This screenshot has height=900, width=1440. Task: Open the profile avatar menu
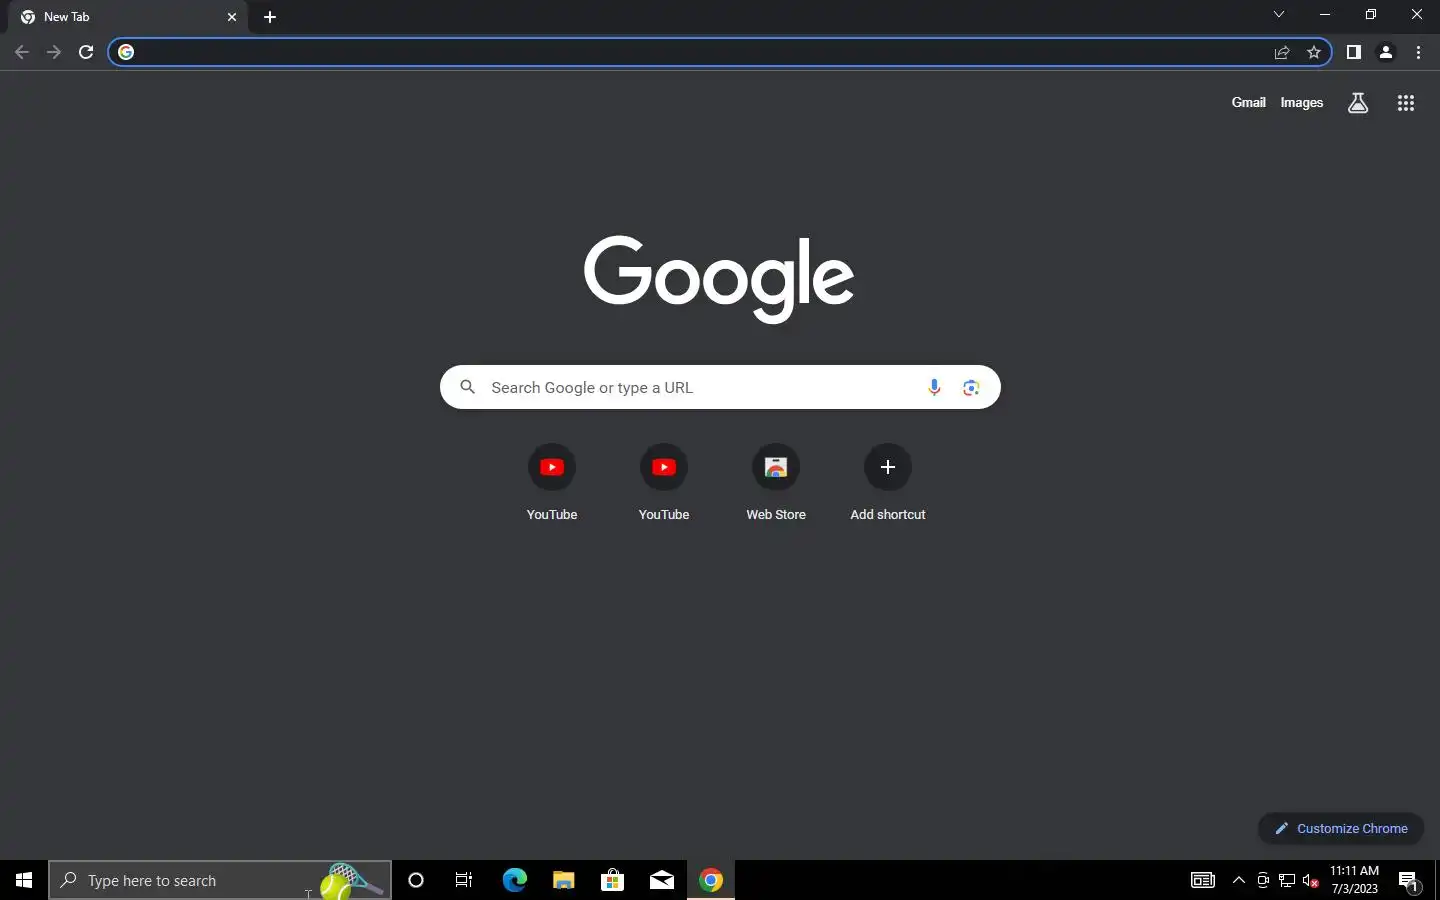[x=1386, y=52]
